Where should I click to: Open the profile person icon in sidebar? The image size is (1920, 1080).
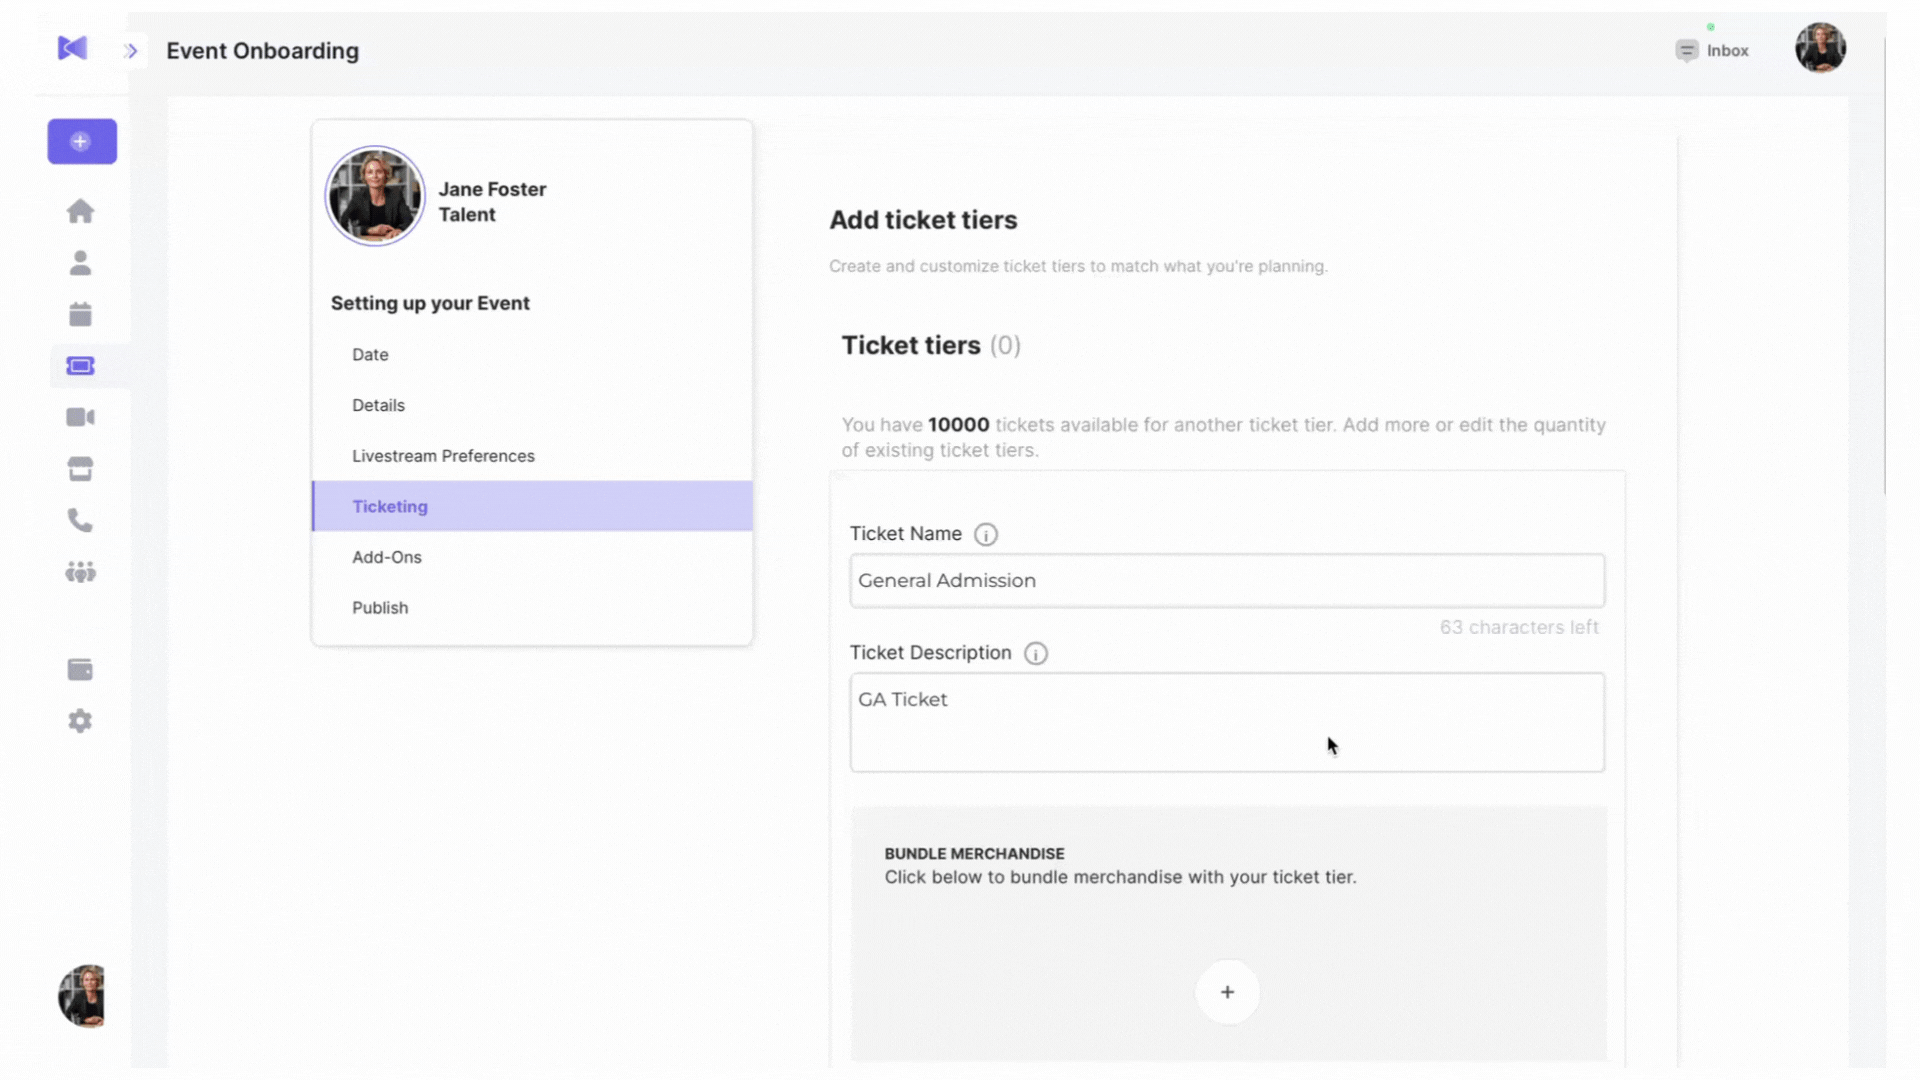(x=81, y=263)
